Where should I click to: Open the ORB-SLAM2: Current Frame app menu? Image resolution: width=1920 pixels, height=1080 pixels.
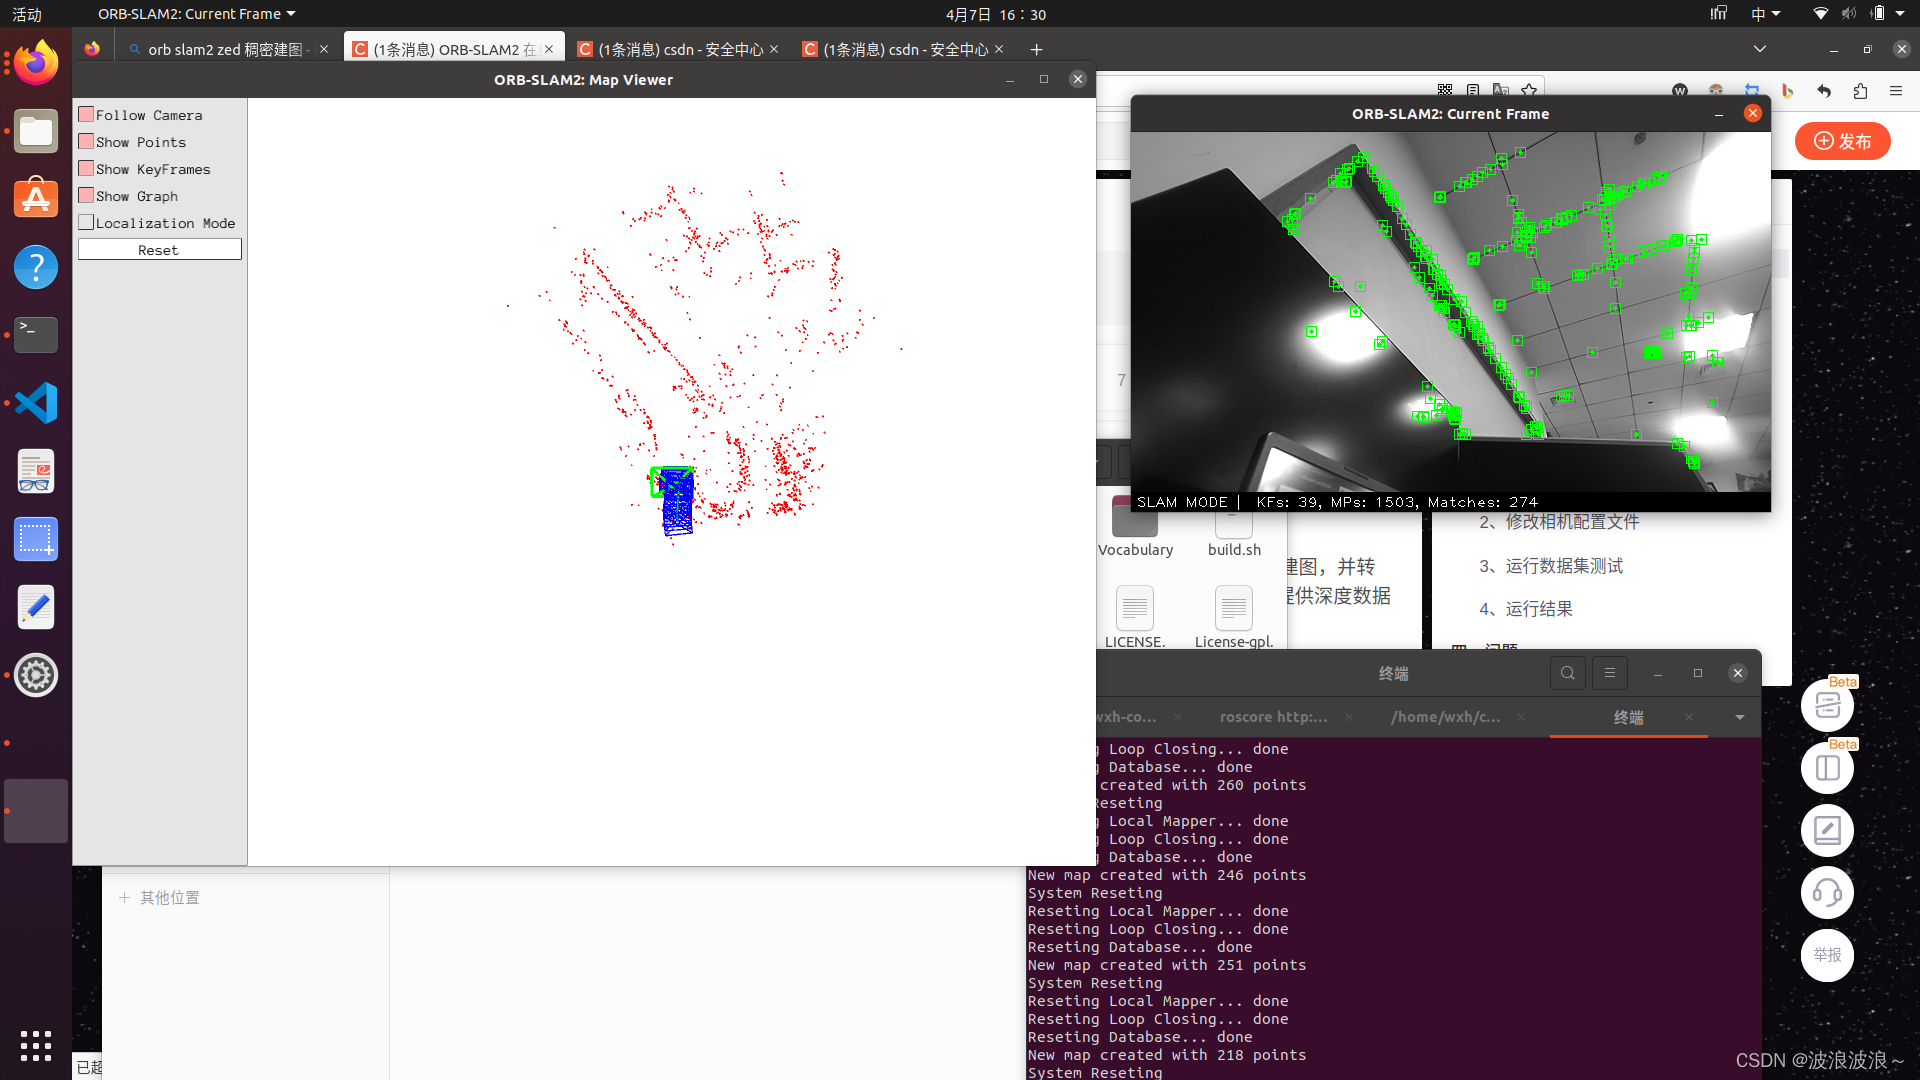click(x=196, y=14)
